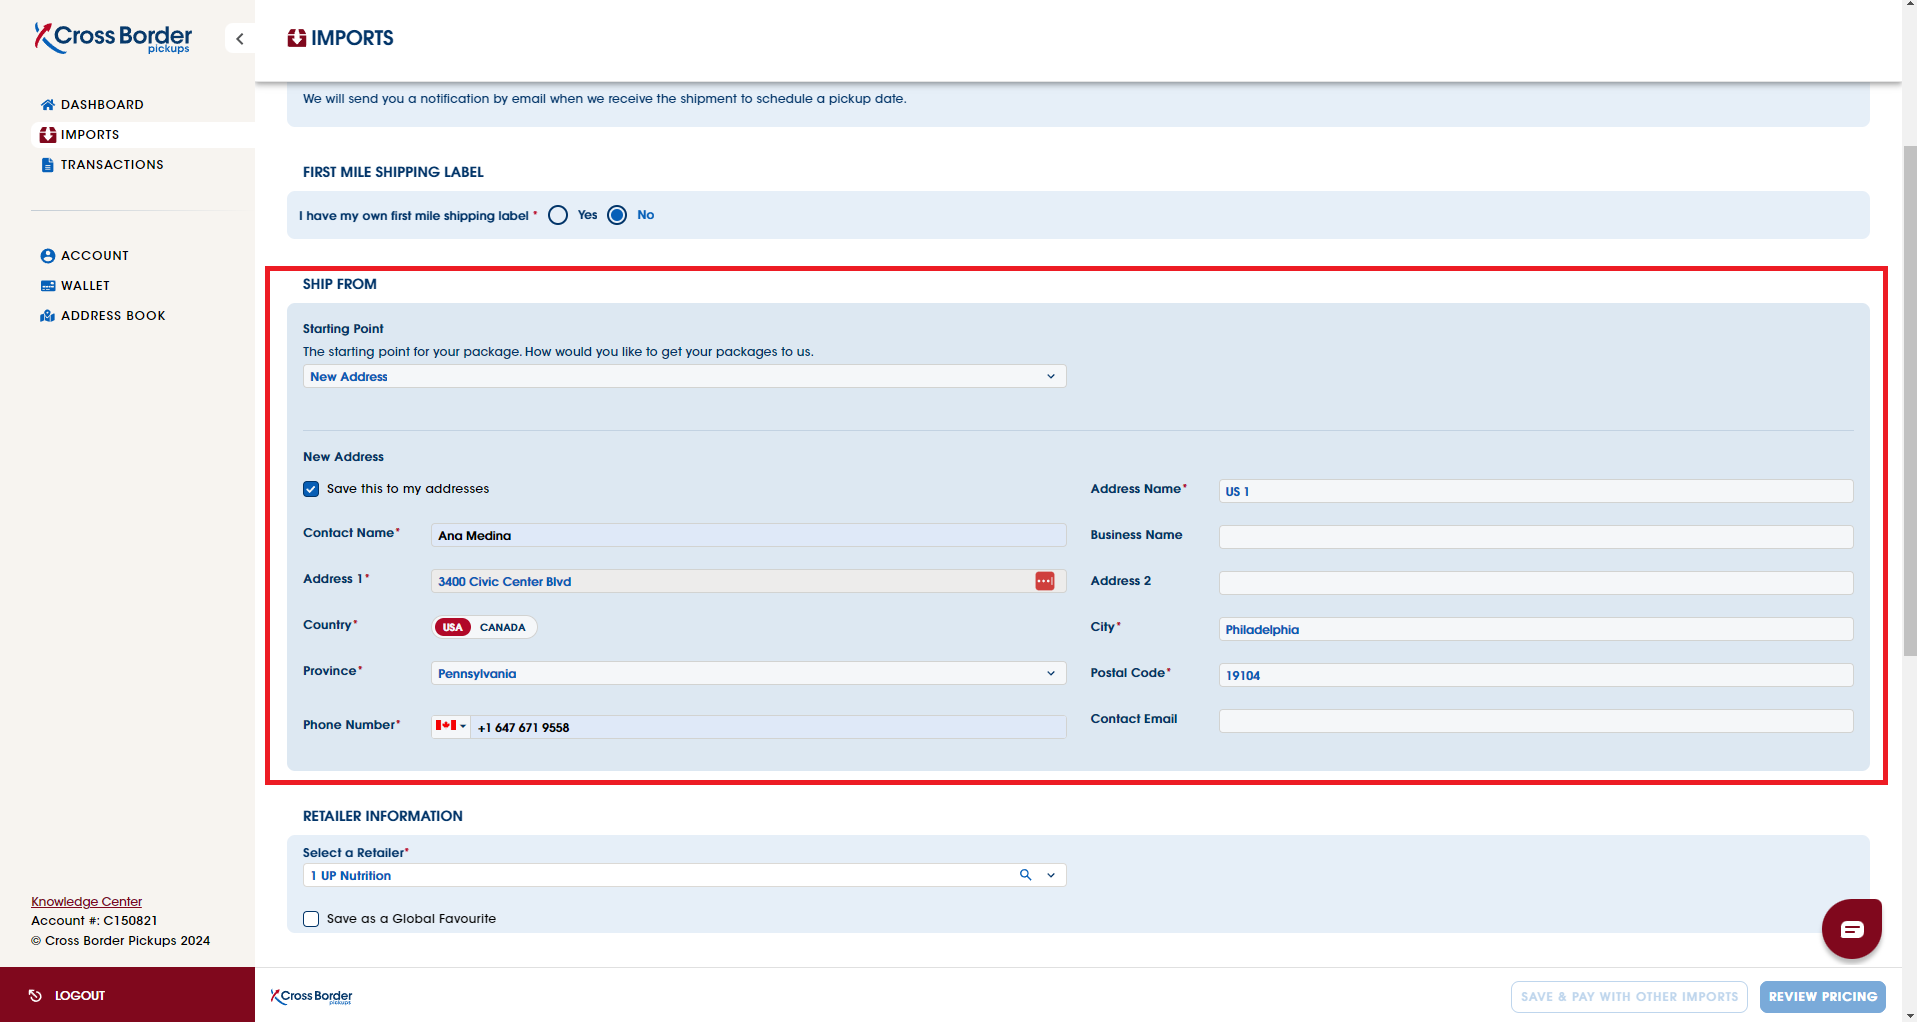Image resolution: width=1917 pixels, height=1022 pixels.
Task: Click the Imports sidebar icon
Action: tap(47, 135)
